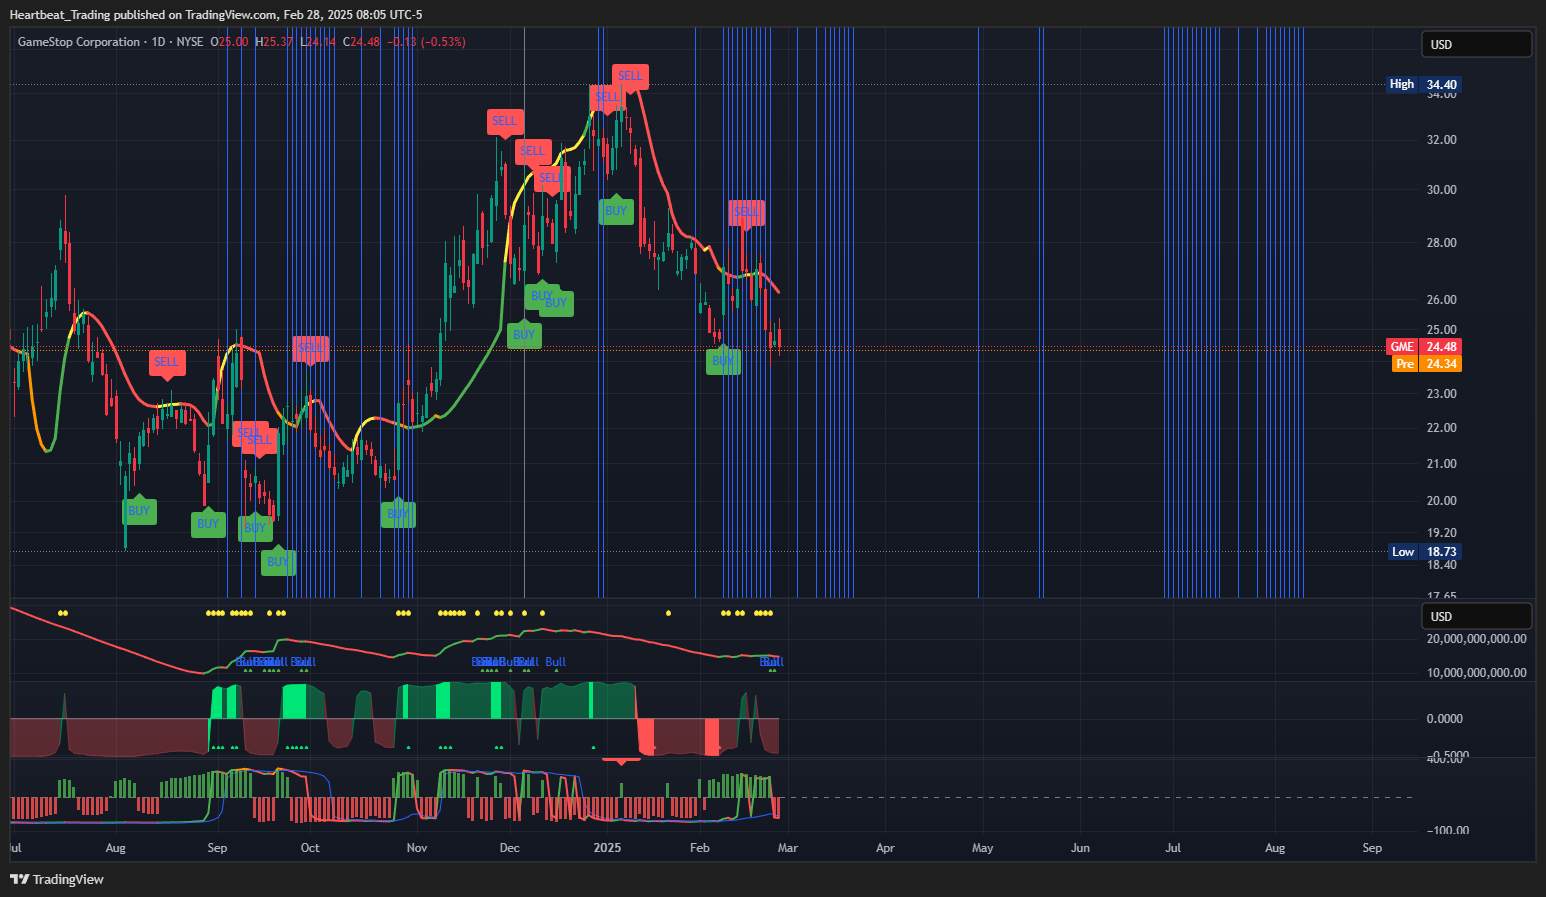Click the 30.00 price axis label
1546x897 pixels.
point(1441,190)
